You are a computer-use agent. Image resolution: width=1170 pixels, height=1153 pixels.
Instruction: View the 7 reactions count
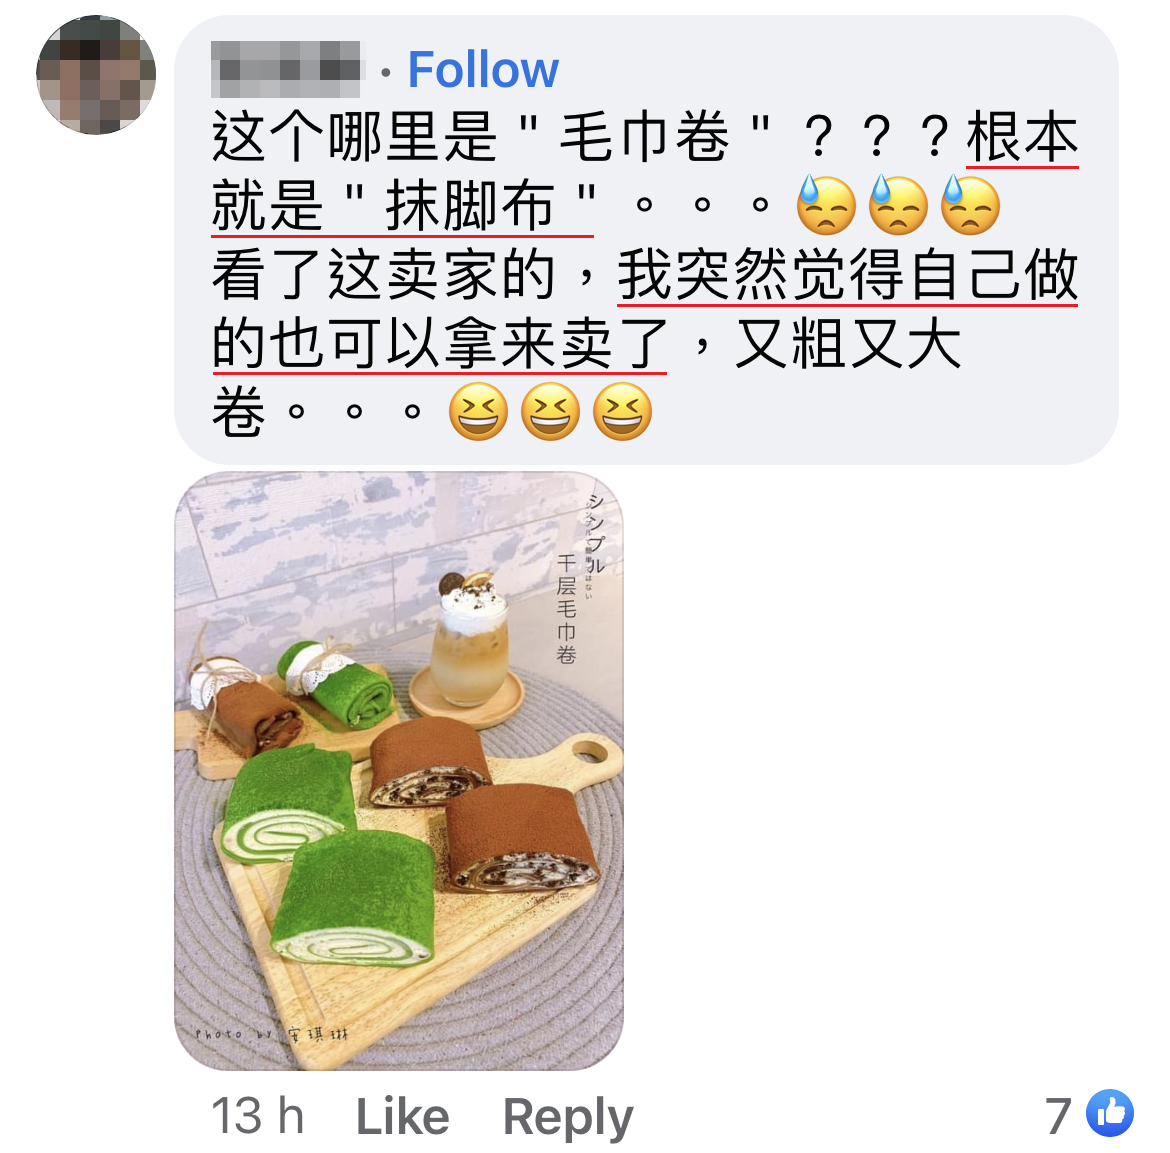click(x=1058, y=1116)
